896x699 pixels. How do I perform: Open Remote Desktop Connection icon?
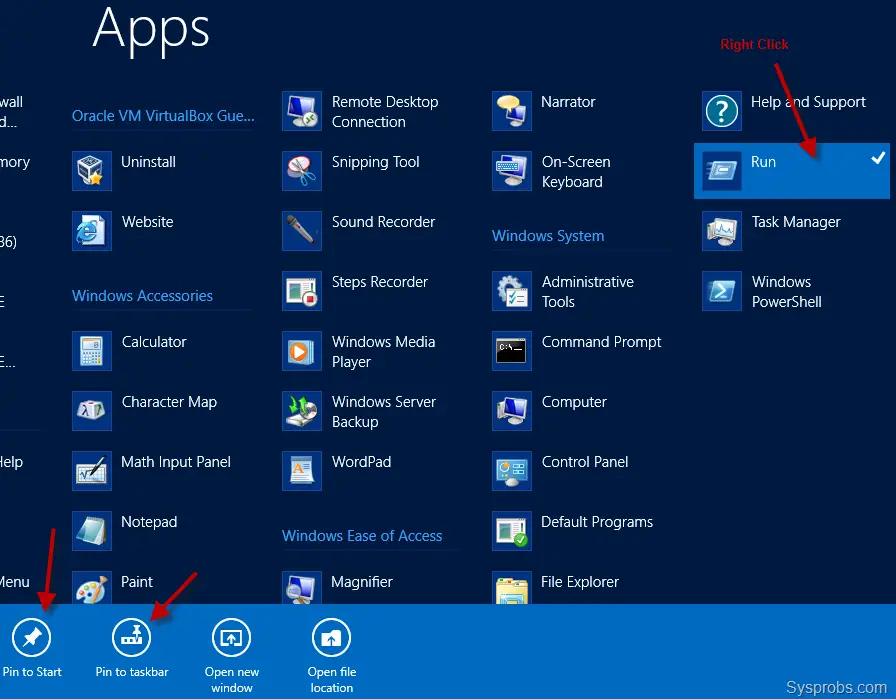(302, 111)
